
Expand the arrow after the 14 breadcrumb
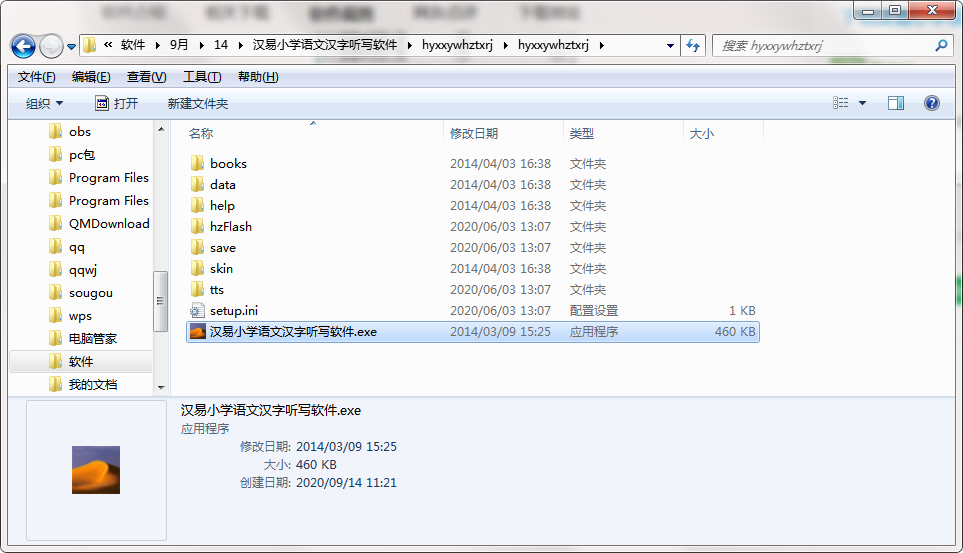pos(240,45)
